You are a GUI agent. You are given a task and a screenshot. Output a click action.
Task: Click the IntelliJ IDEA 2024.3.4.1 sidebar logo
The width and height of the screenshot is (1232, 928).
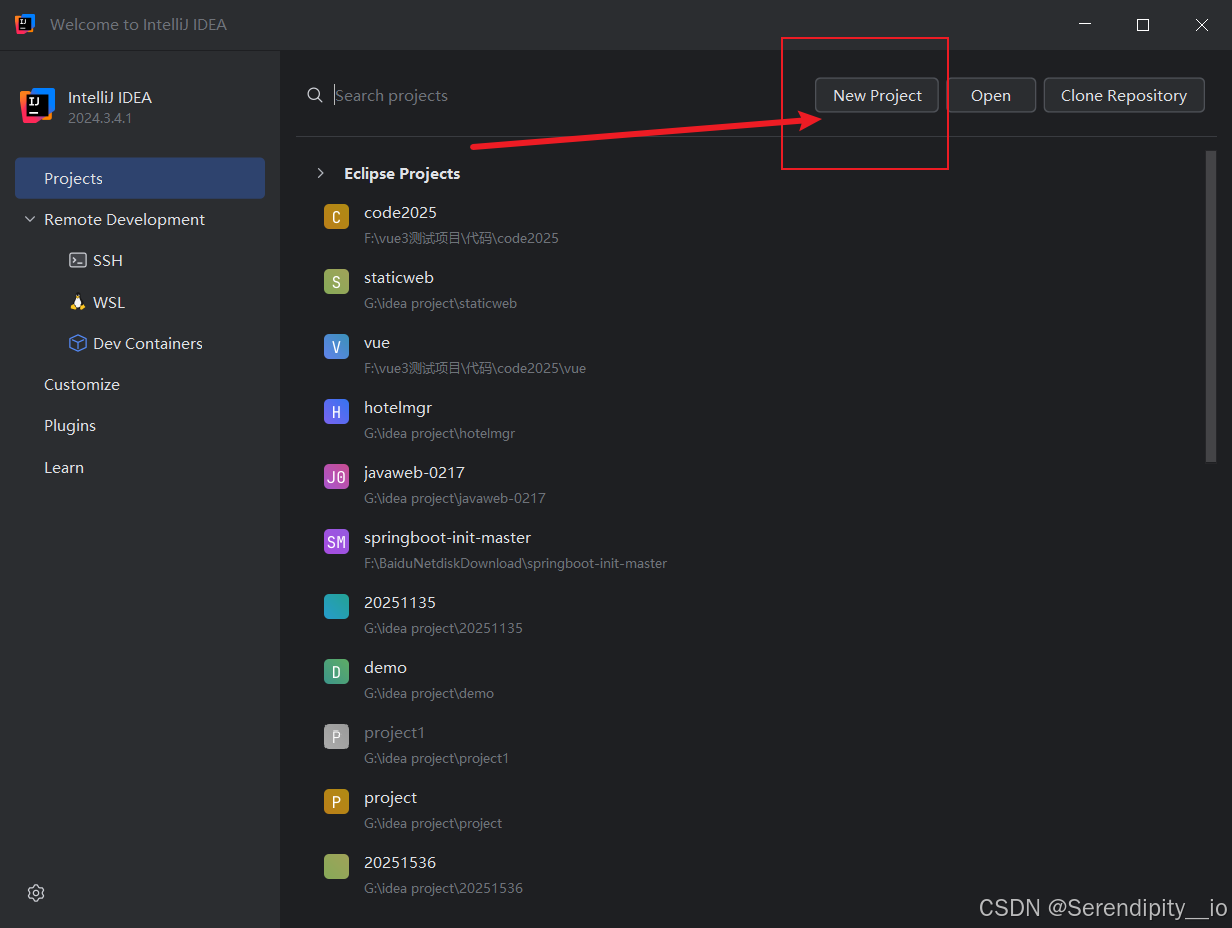37,106
